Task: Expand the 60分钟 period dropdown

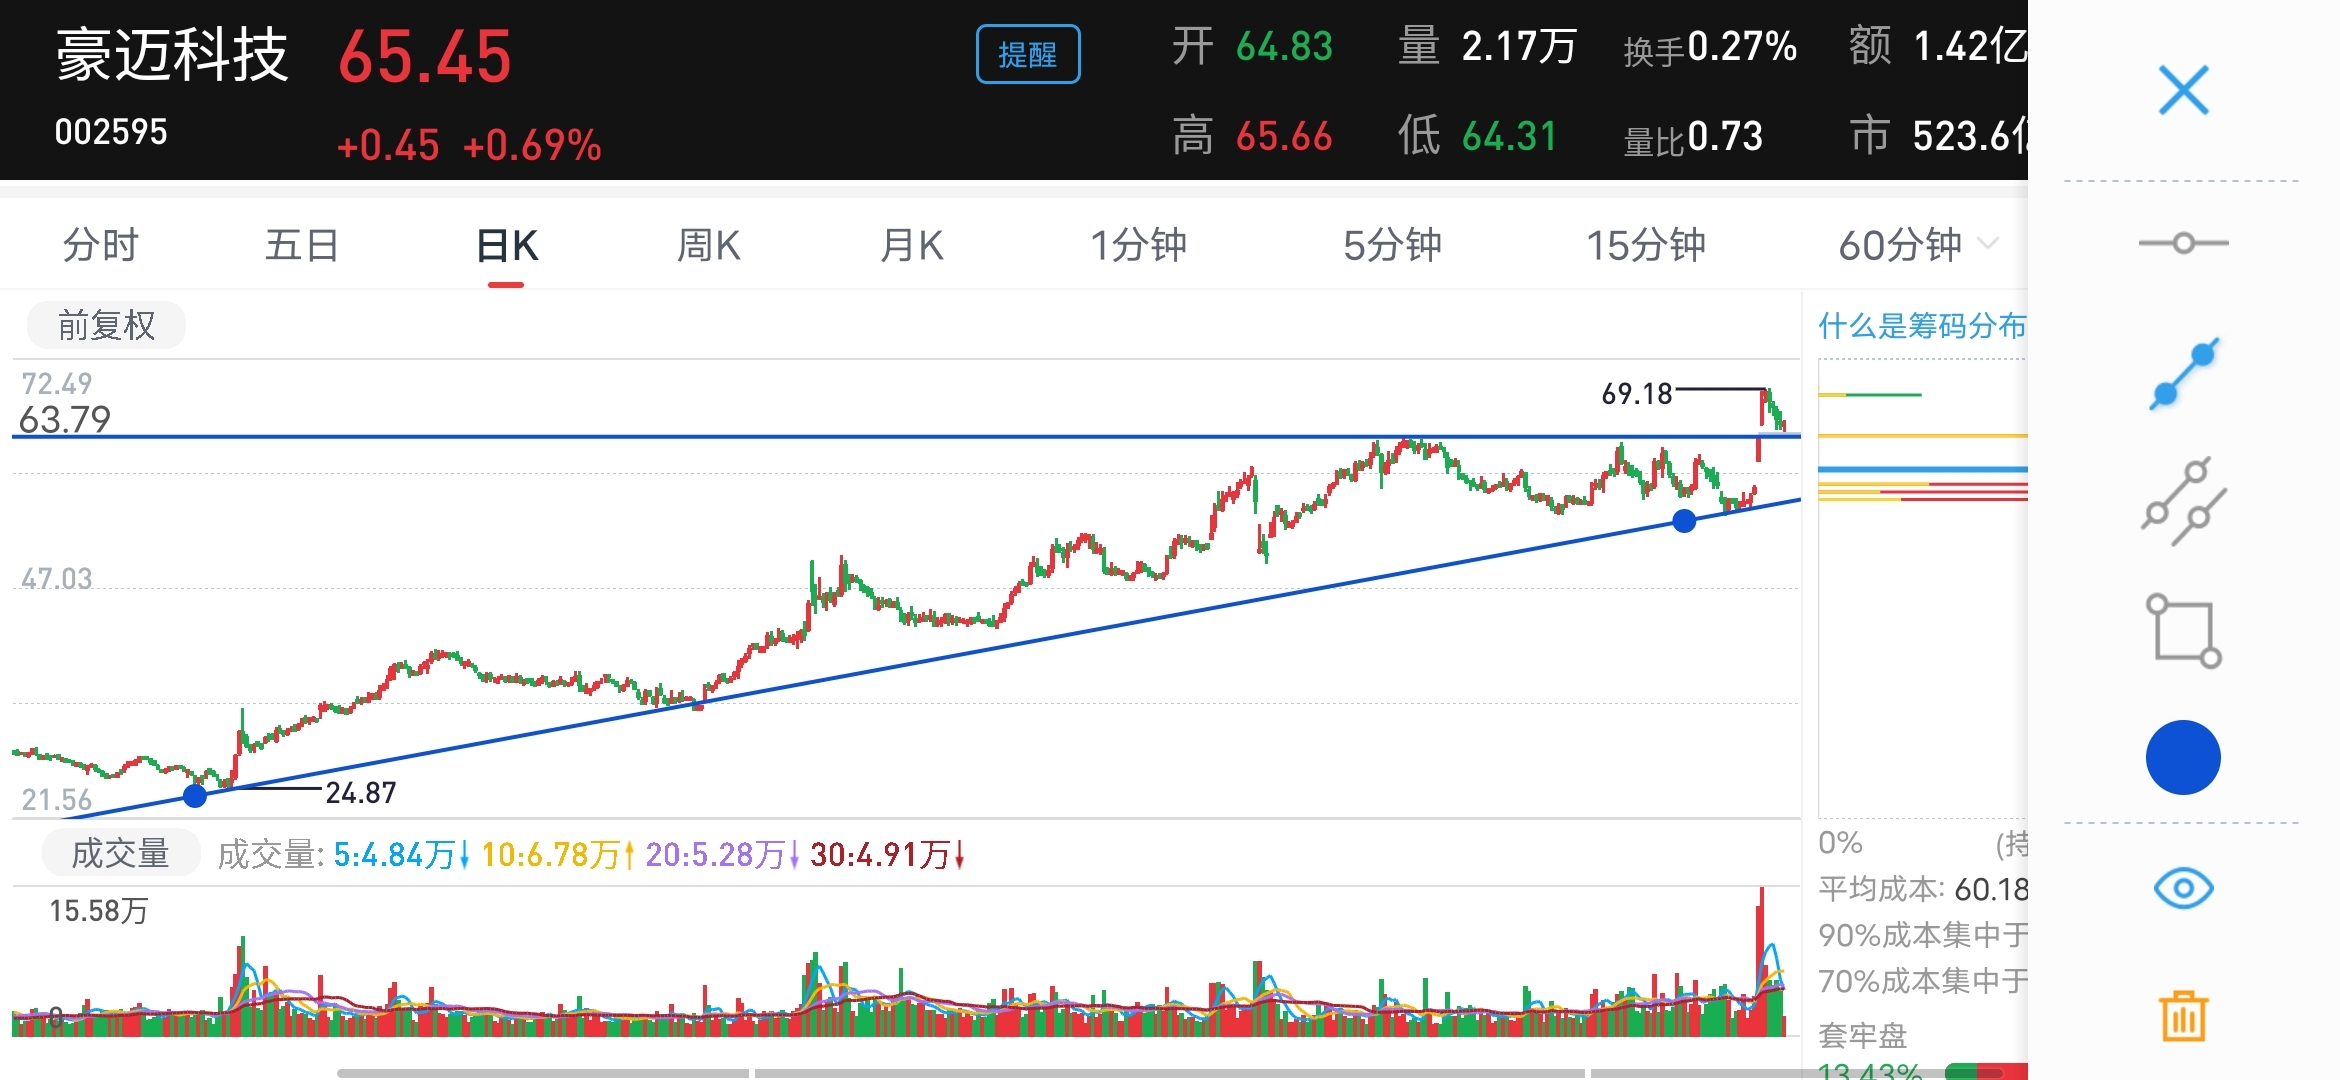Action: [1916, 245]
